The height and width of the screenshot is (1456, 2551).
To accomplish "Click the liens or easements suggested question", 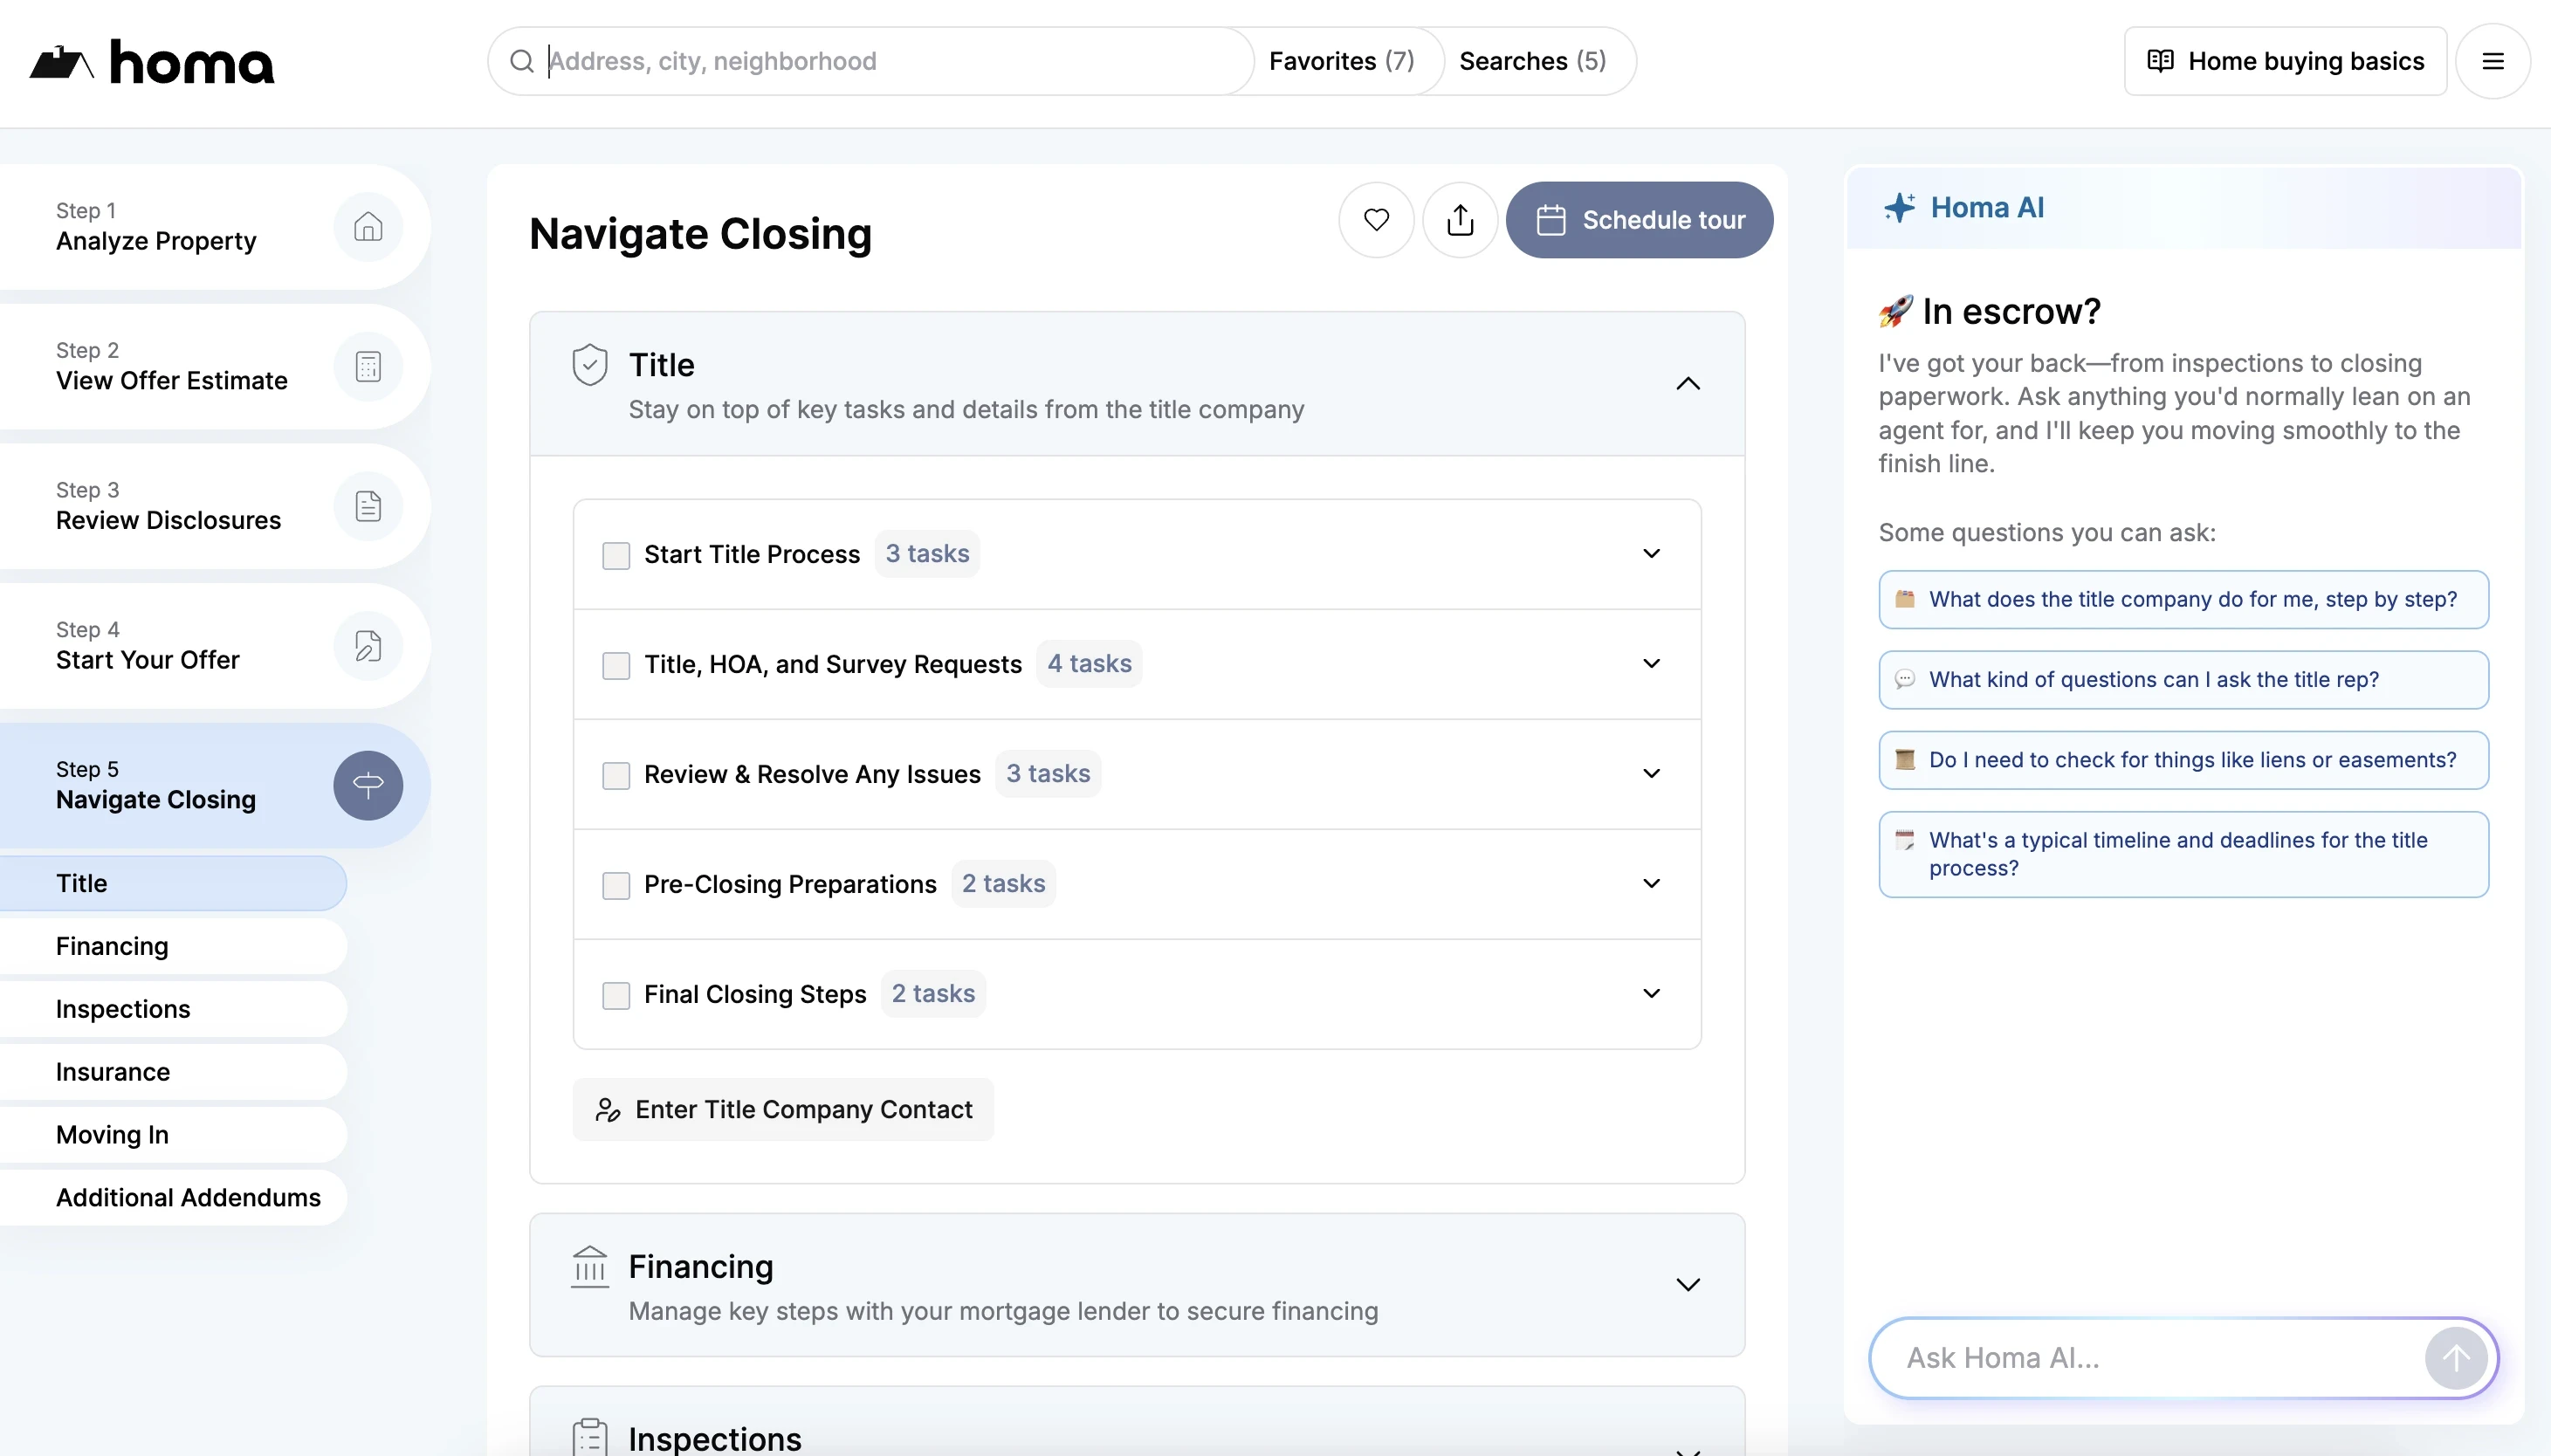I will pyautogui.click(x=2183, y=760).
